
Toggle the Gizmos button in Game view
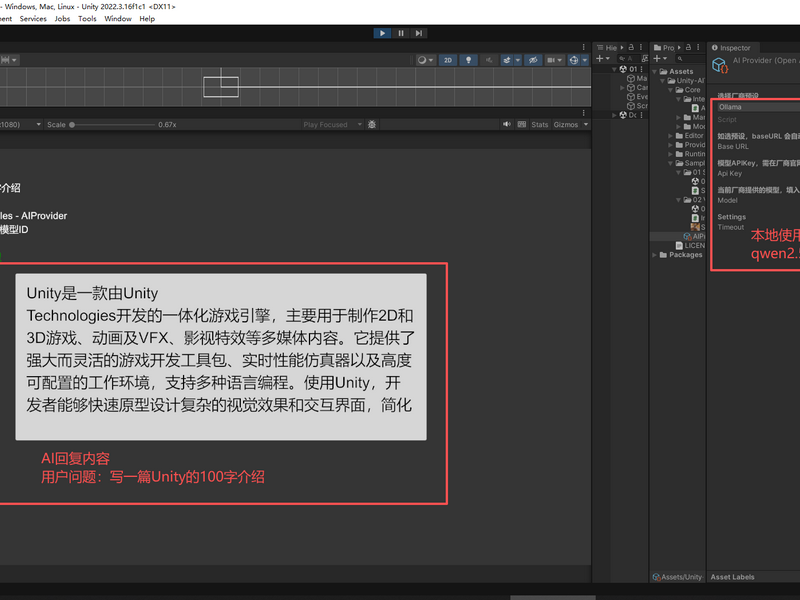(566, 124)
